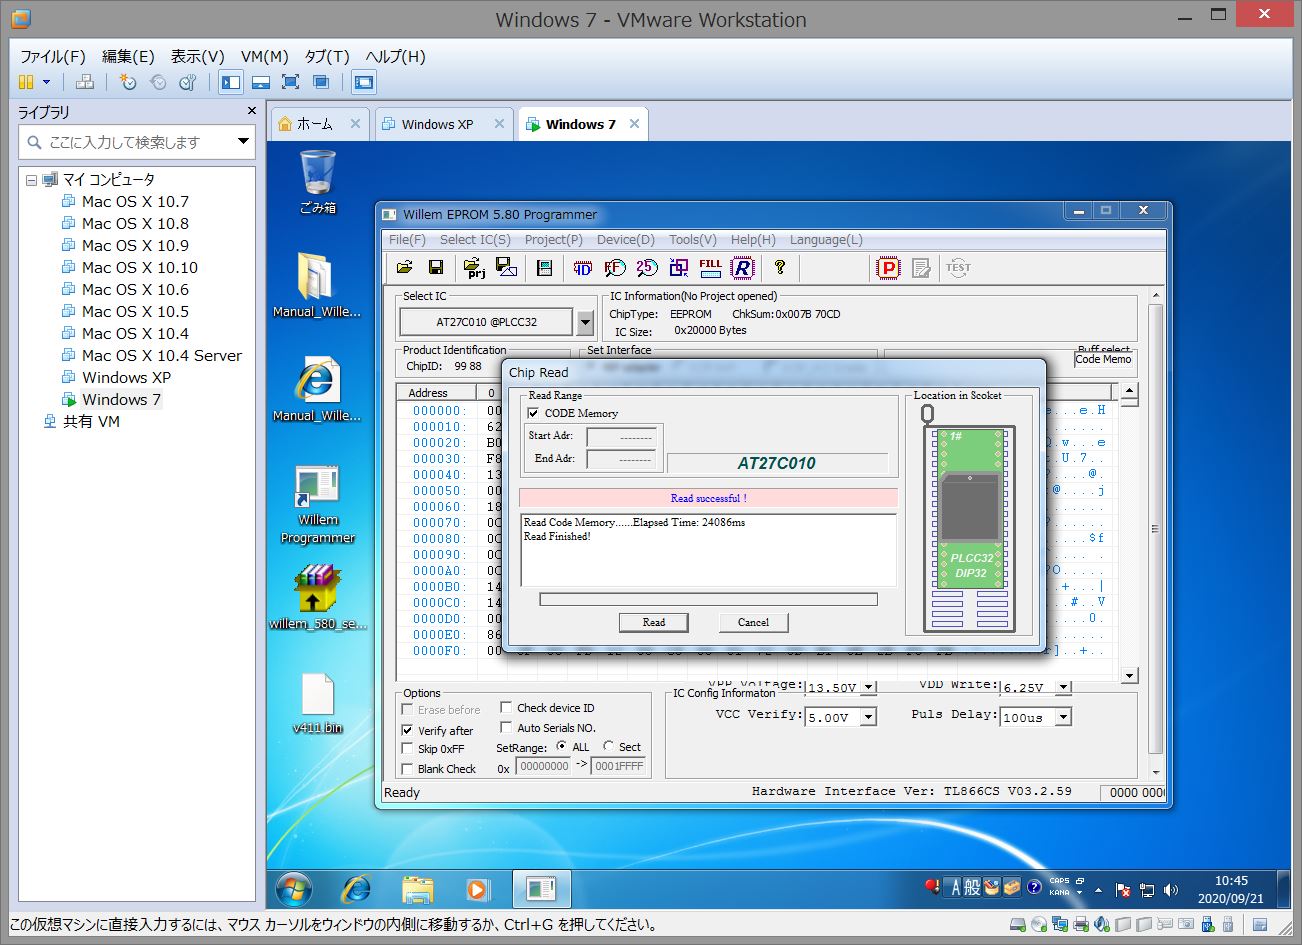This screenshot has width=1302, height=945.
Task: Click the ID chip detect toolbar icon
Action: point(582,267)
